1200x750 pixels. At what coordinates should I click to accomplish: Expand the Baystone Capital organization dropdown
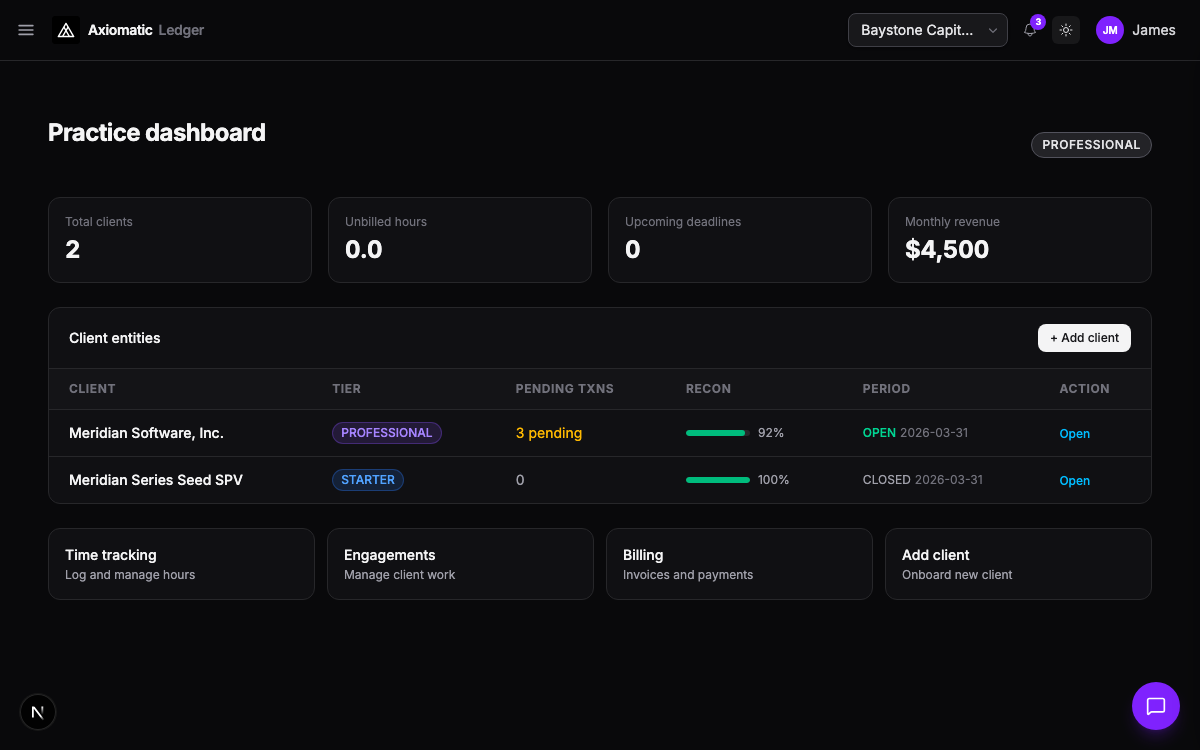coord(927,30)
